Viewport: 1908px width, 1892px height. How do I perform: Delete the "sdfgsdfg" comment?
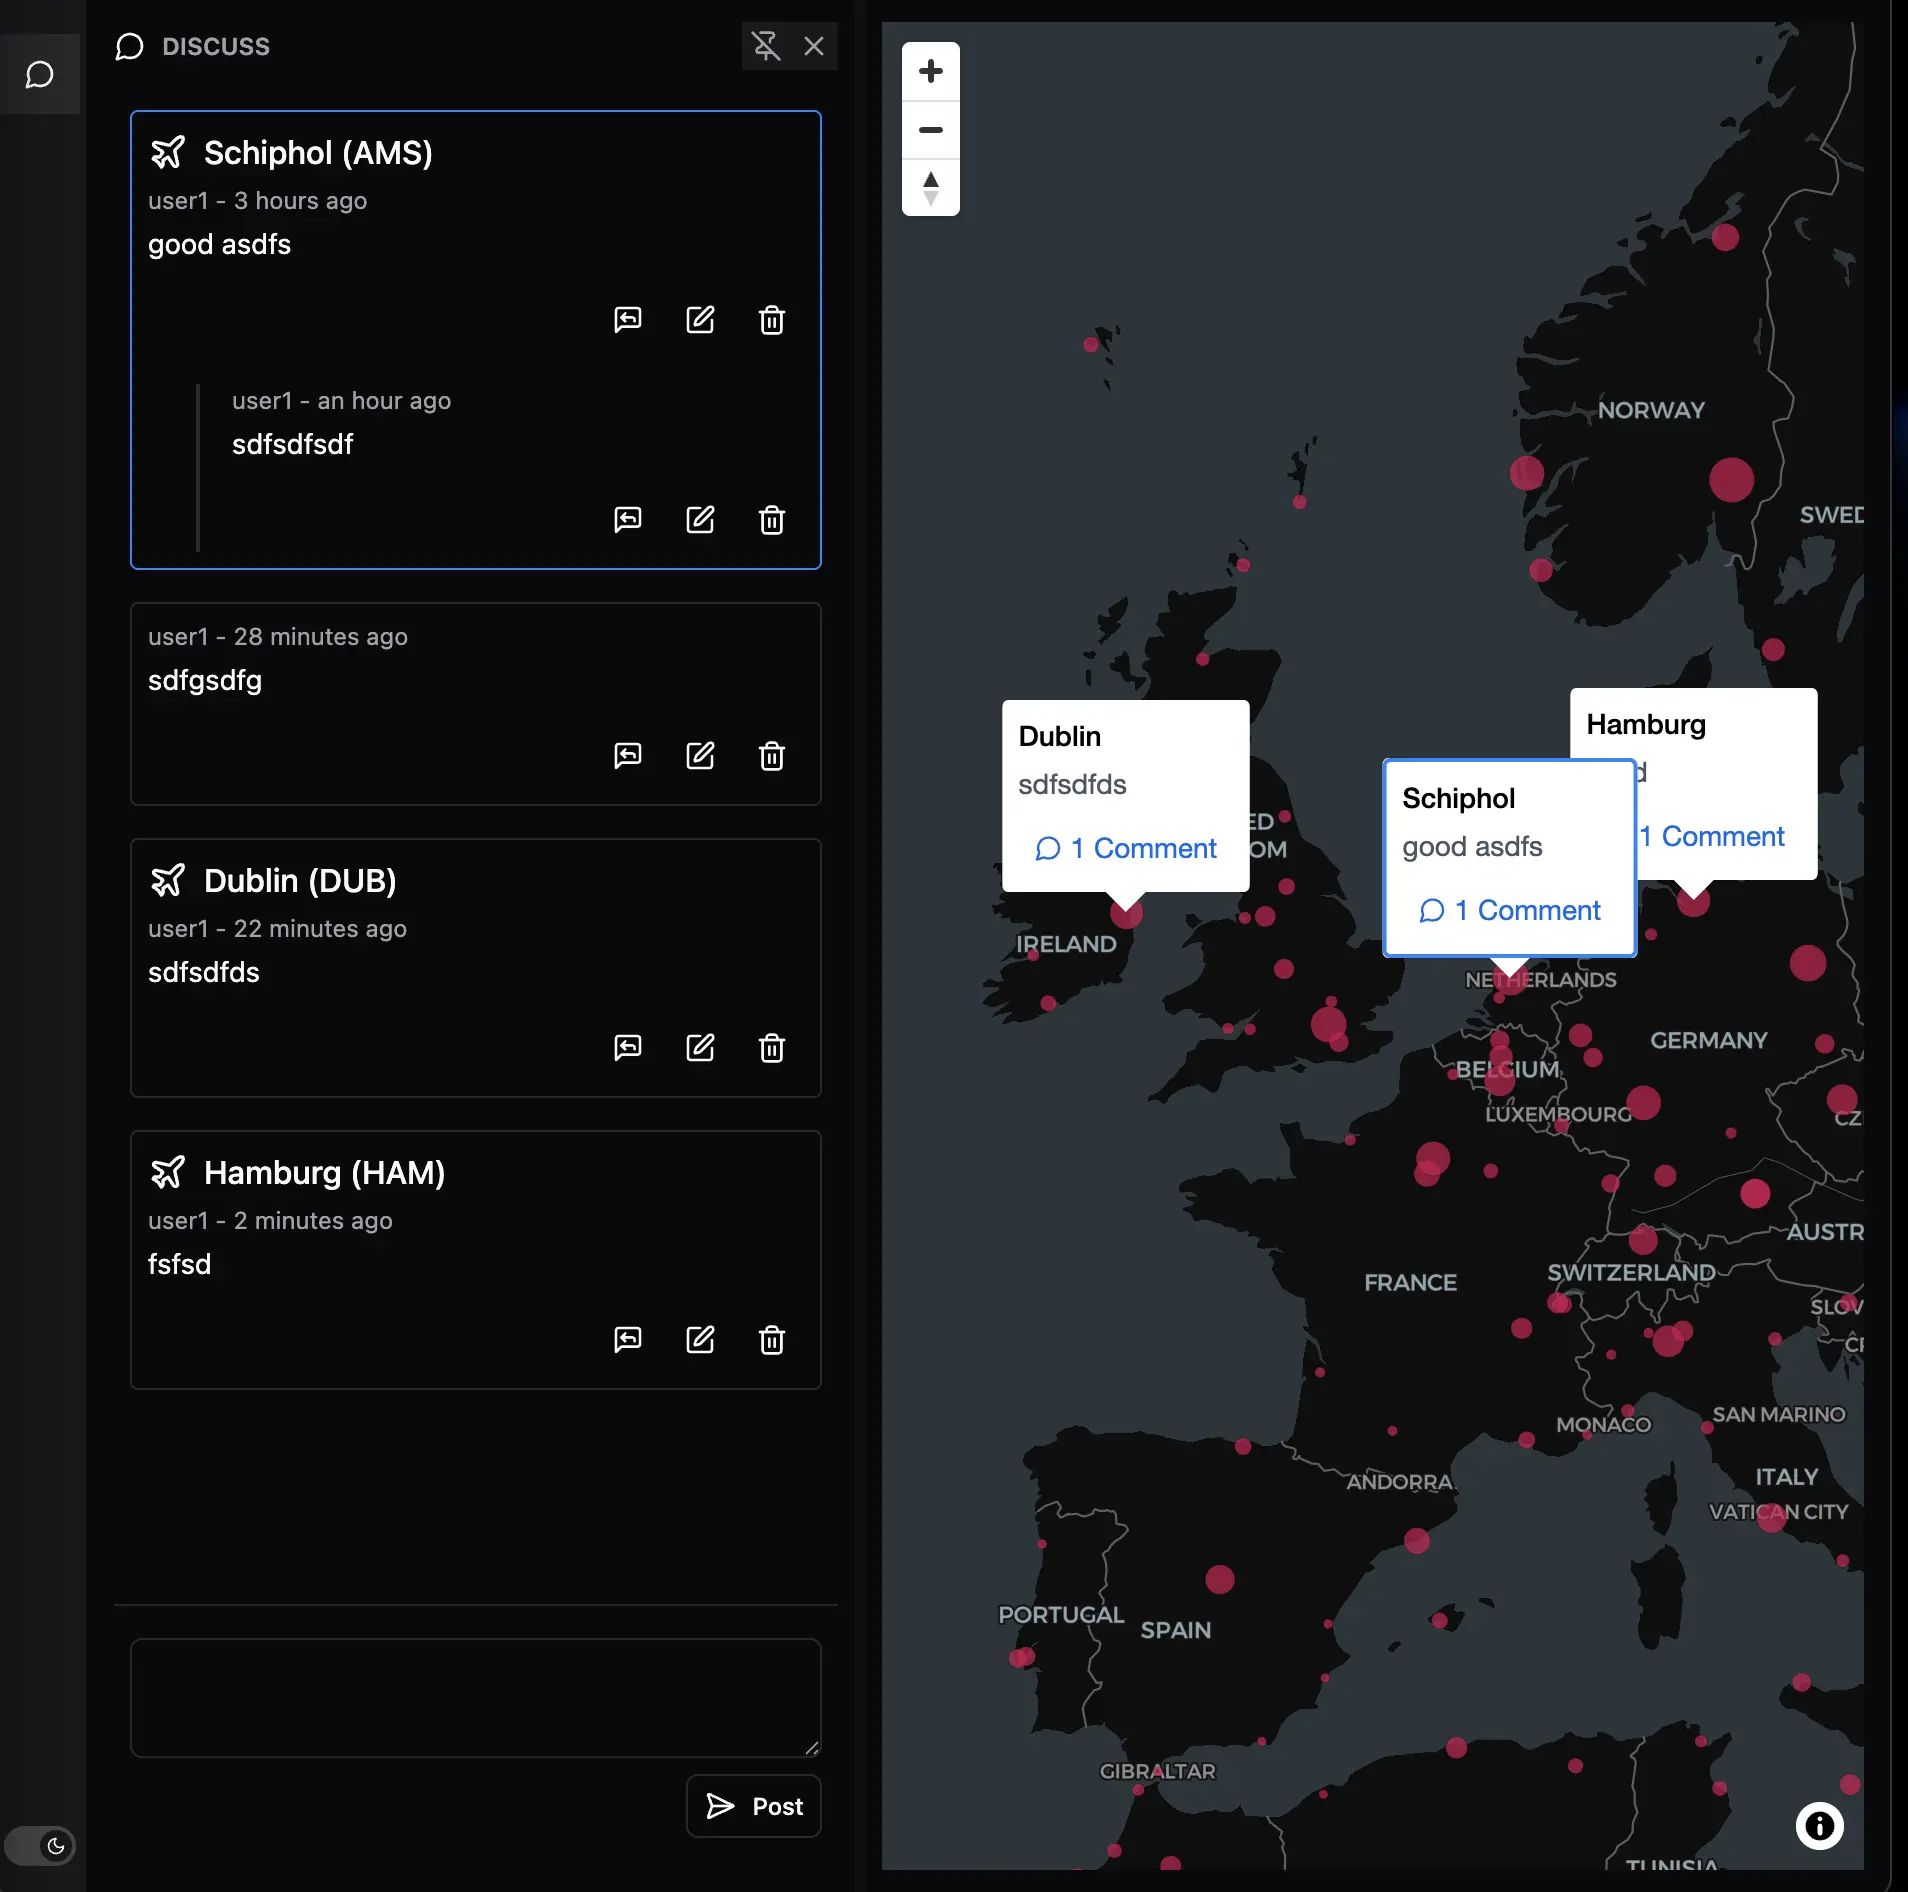(x=771, y=755)
